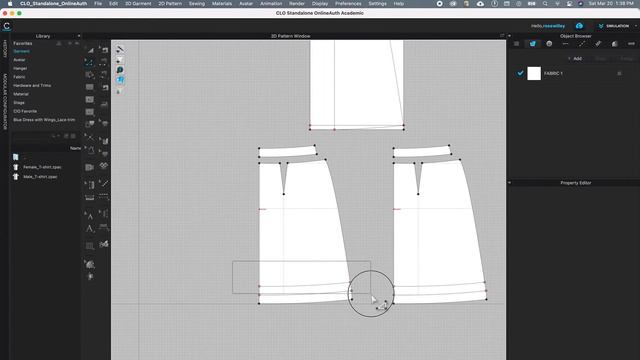Select the Rectangle pattern tool
The height and width of the screenshot is (360, 640).
point(89,87)
